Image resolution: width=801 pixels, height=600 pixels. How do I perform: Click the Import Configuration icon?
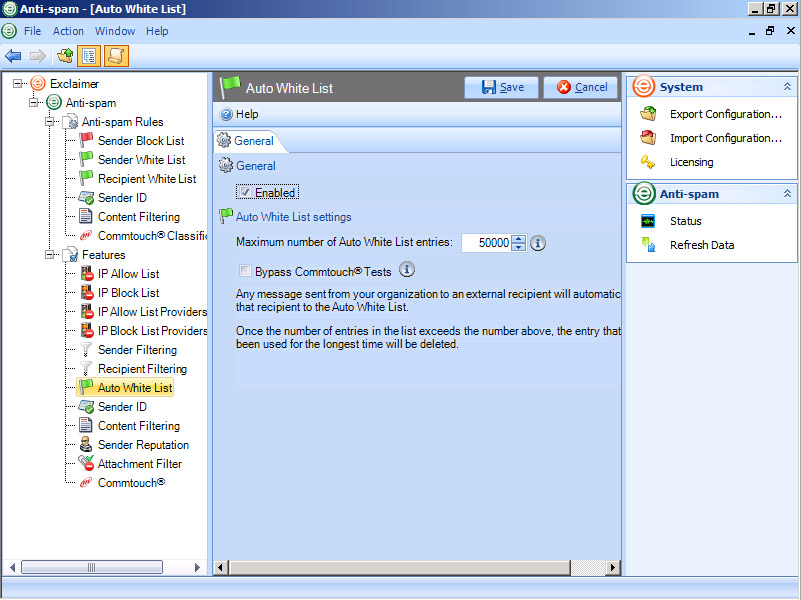(648, 137)
